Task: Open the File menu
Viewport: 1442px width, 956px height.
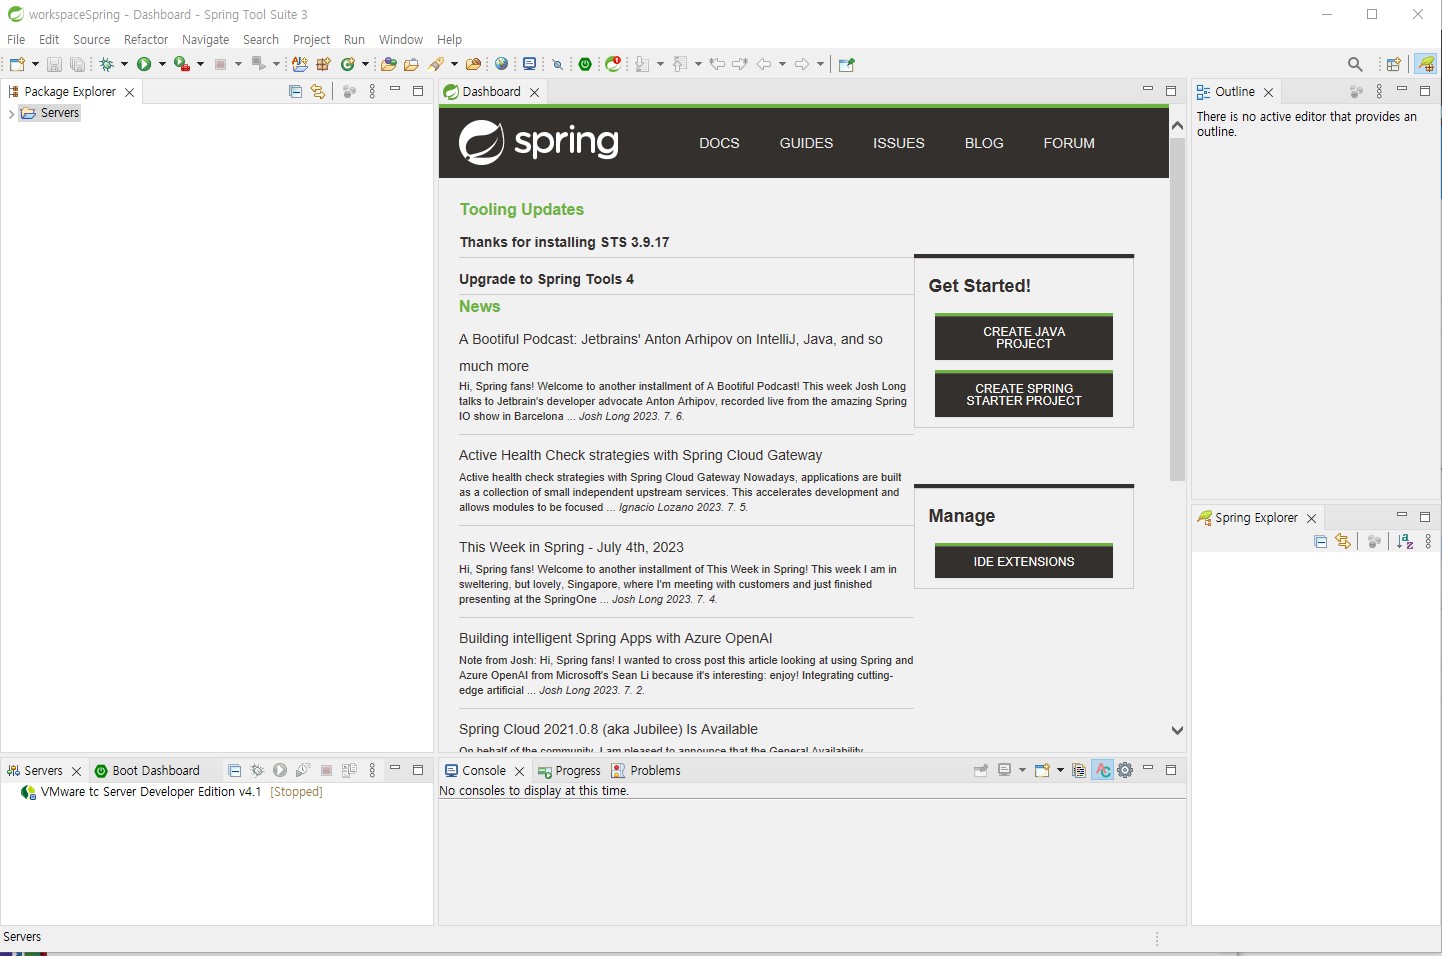Action: (16, 39)
